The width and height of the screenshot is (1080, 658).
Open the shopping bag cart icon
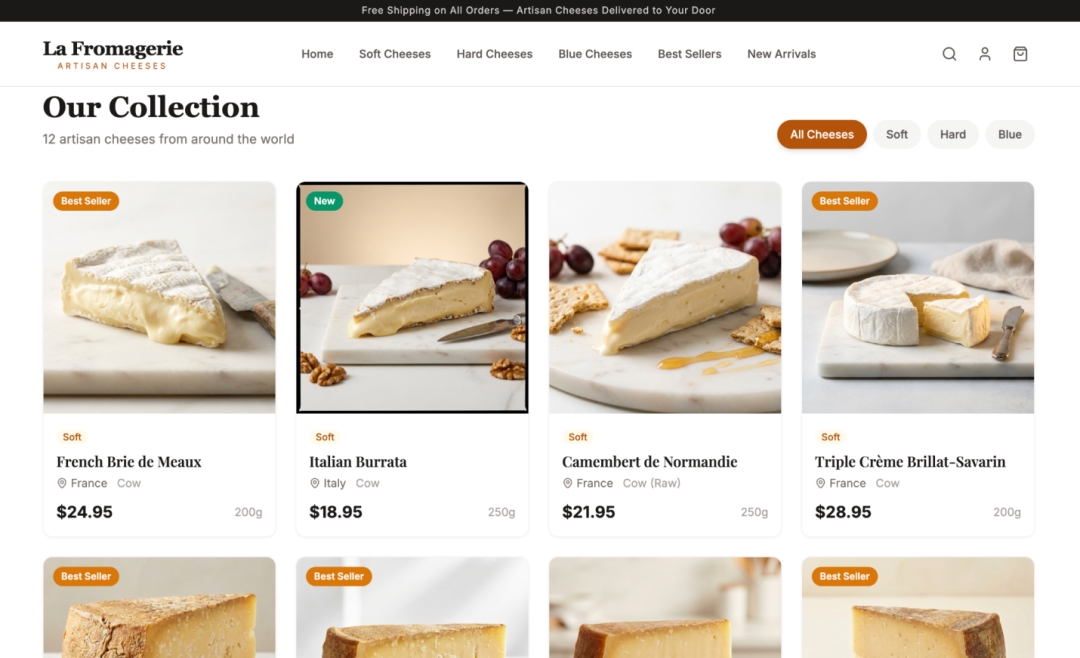click(1020, 54)
